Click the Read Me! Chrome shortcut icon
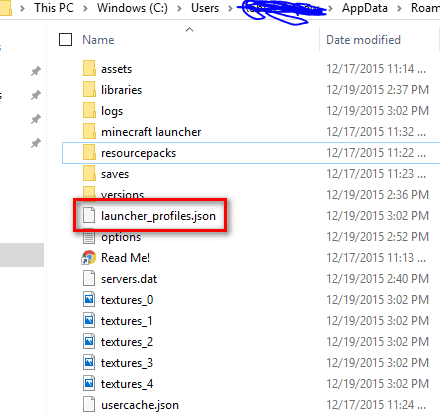The width and height of the screenshot is (440, 417). pos(89,258)
